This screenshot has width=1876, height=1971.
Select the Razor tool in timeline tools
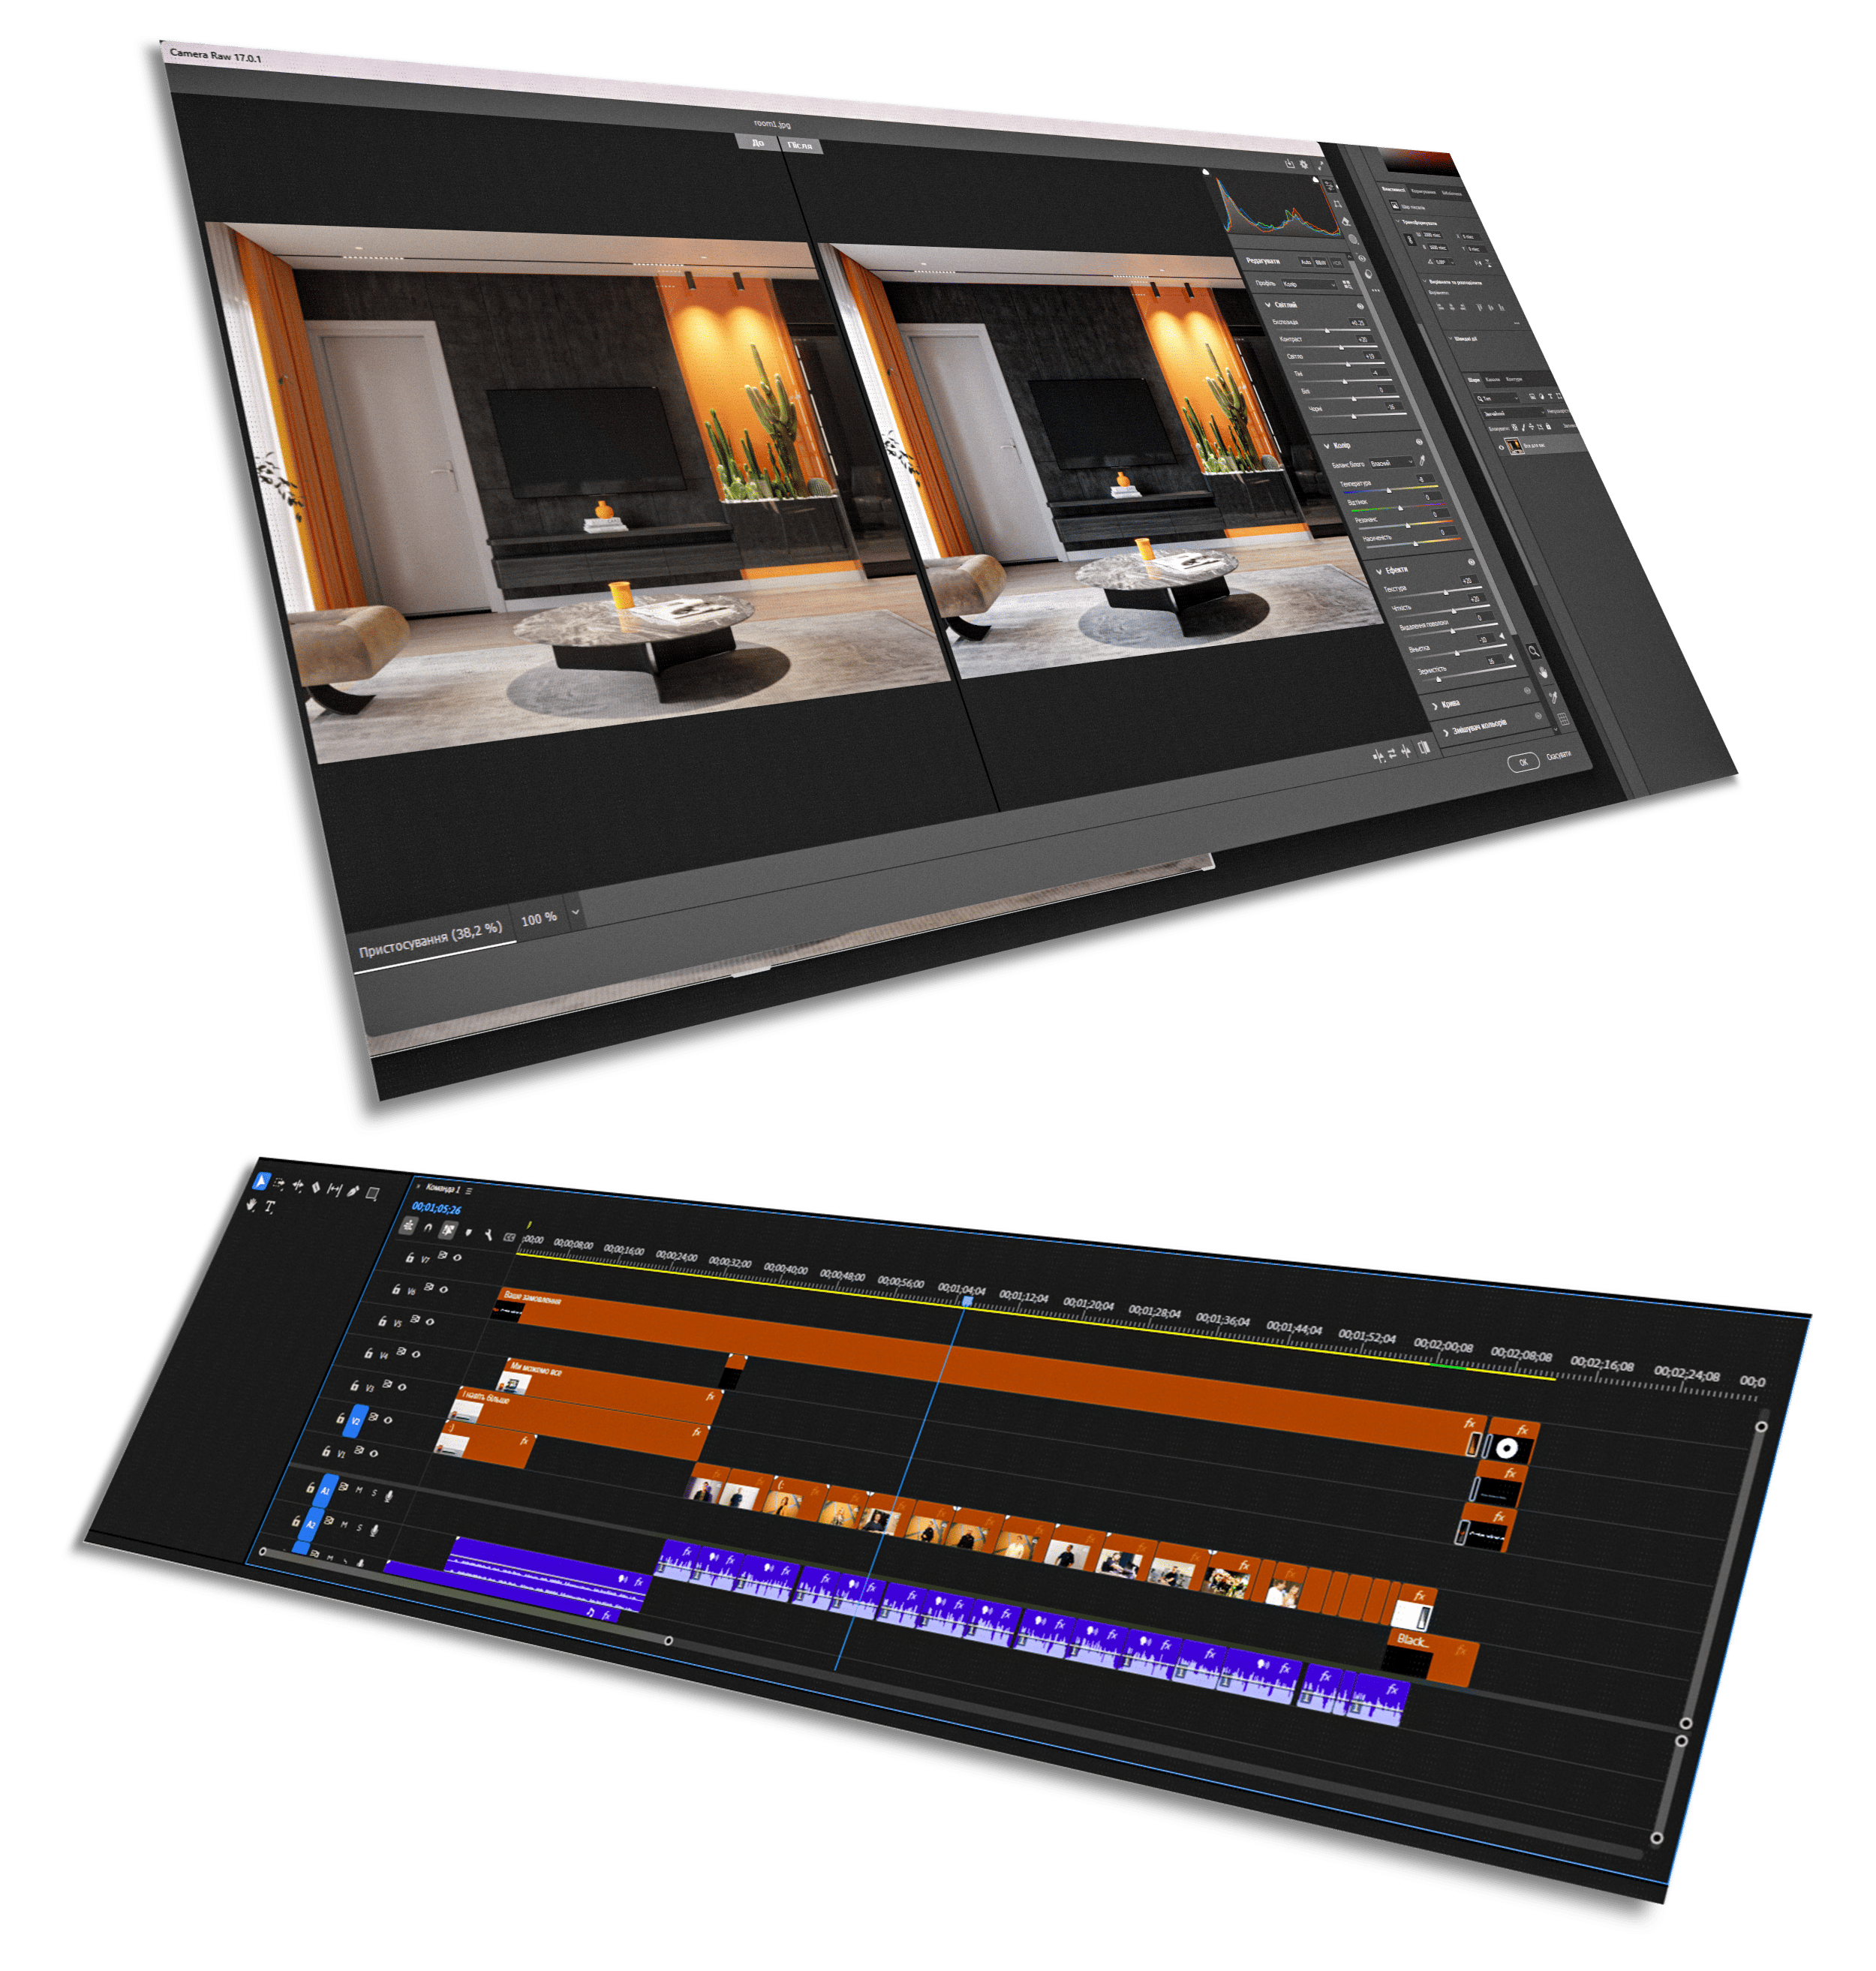pyautogui.click(x=316, y=1187)
